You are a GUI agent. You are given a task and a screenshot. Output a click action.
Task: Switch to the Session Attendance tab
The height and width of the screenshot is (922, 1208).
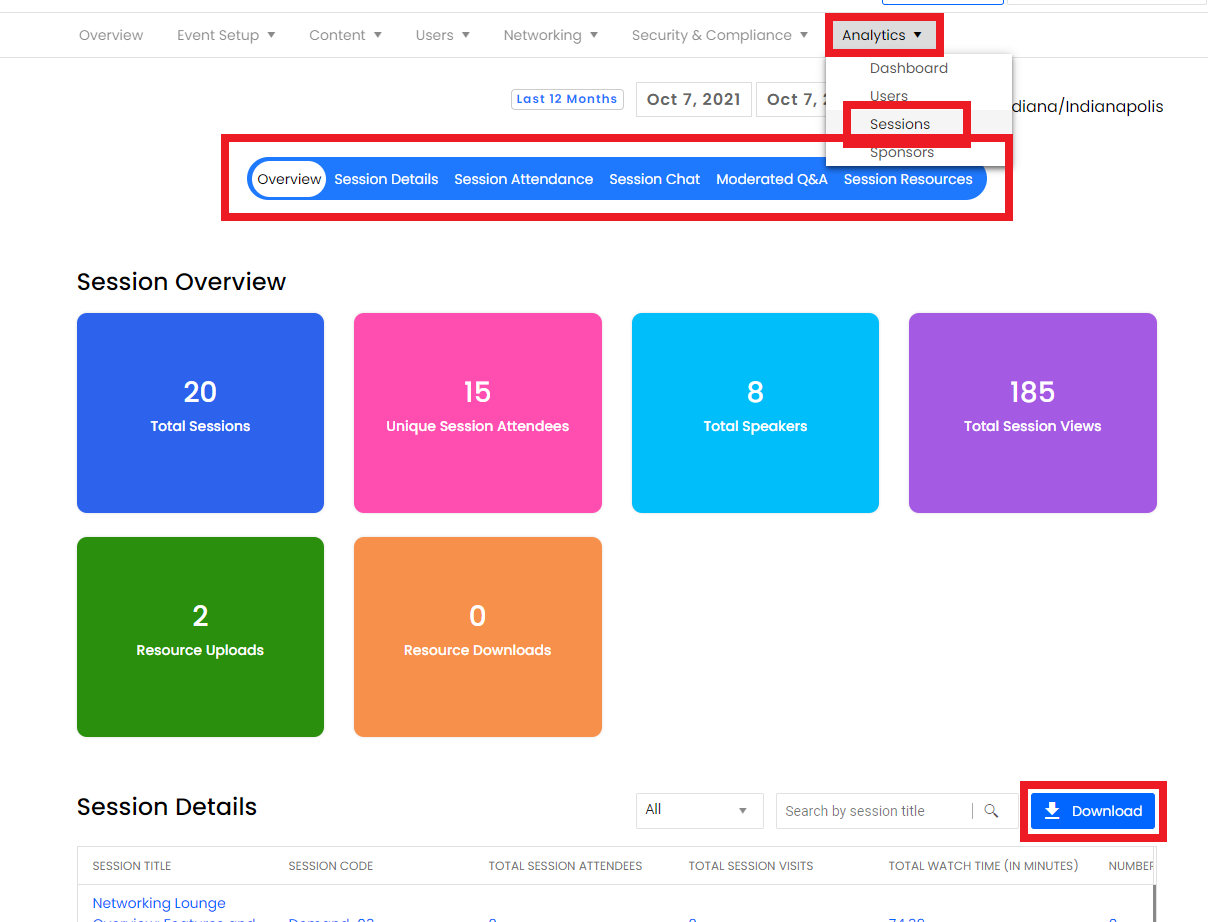click(x=523, y=179)
